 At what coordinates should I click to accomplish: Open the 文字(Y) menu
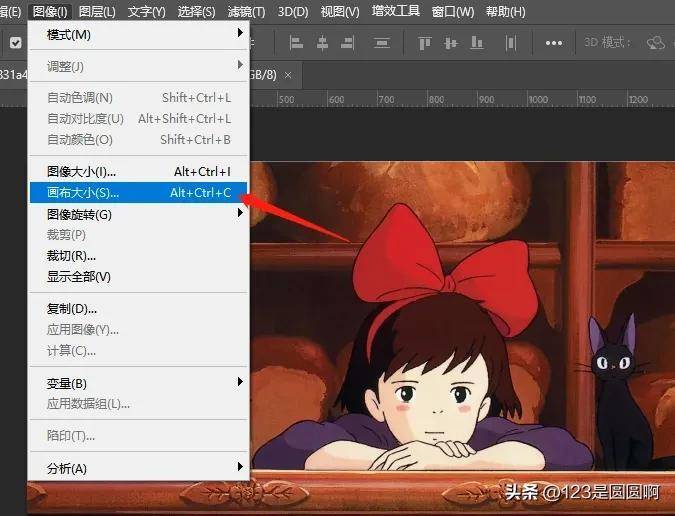(146, 12)
